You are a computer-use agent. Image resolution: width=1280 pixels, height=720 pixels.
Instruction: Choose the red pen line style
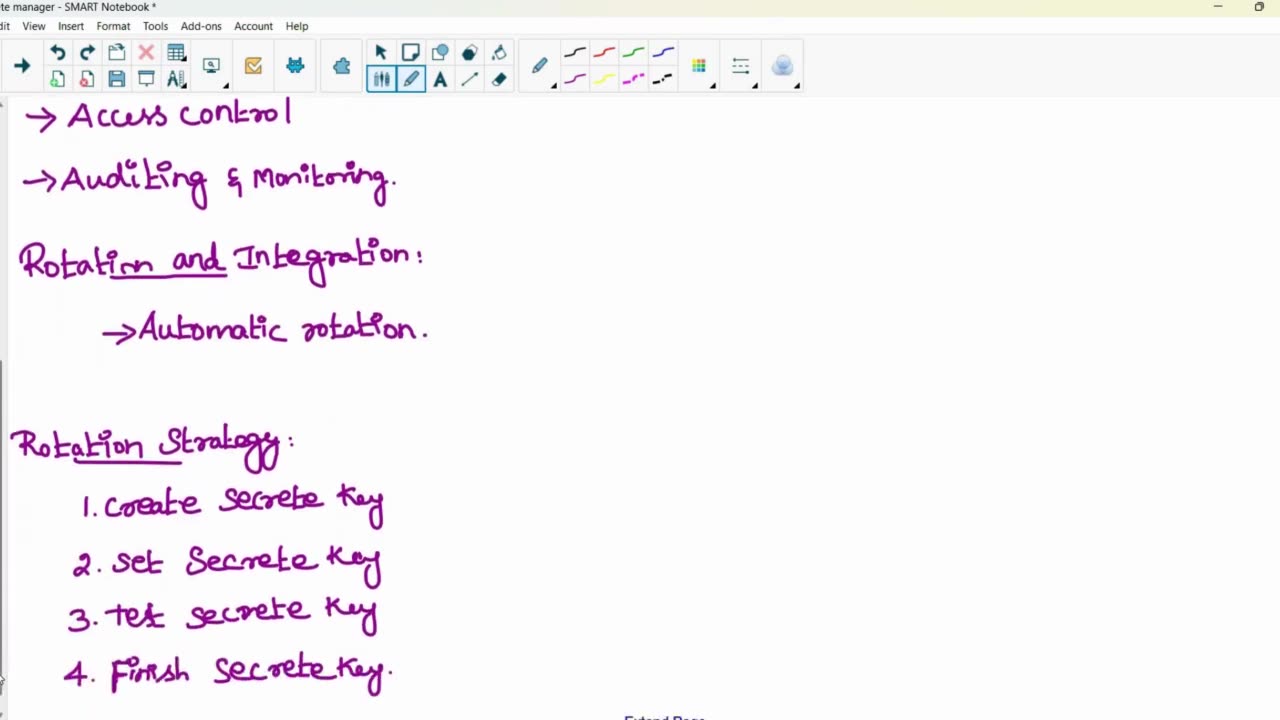pos(604,53)
